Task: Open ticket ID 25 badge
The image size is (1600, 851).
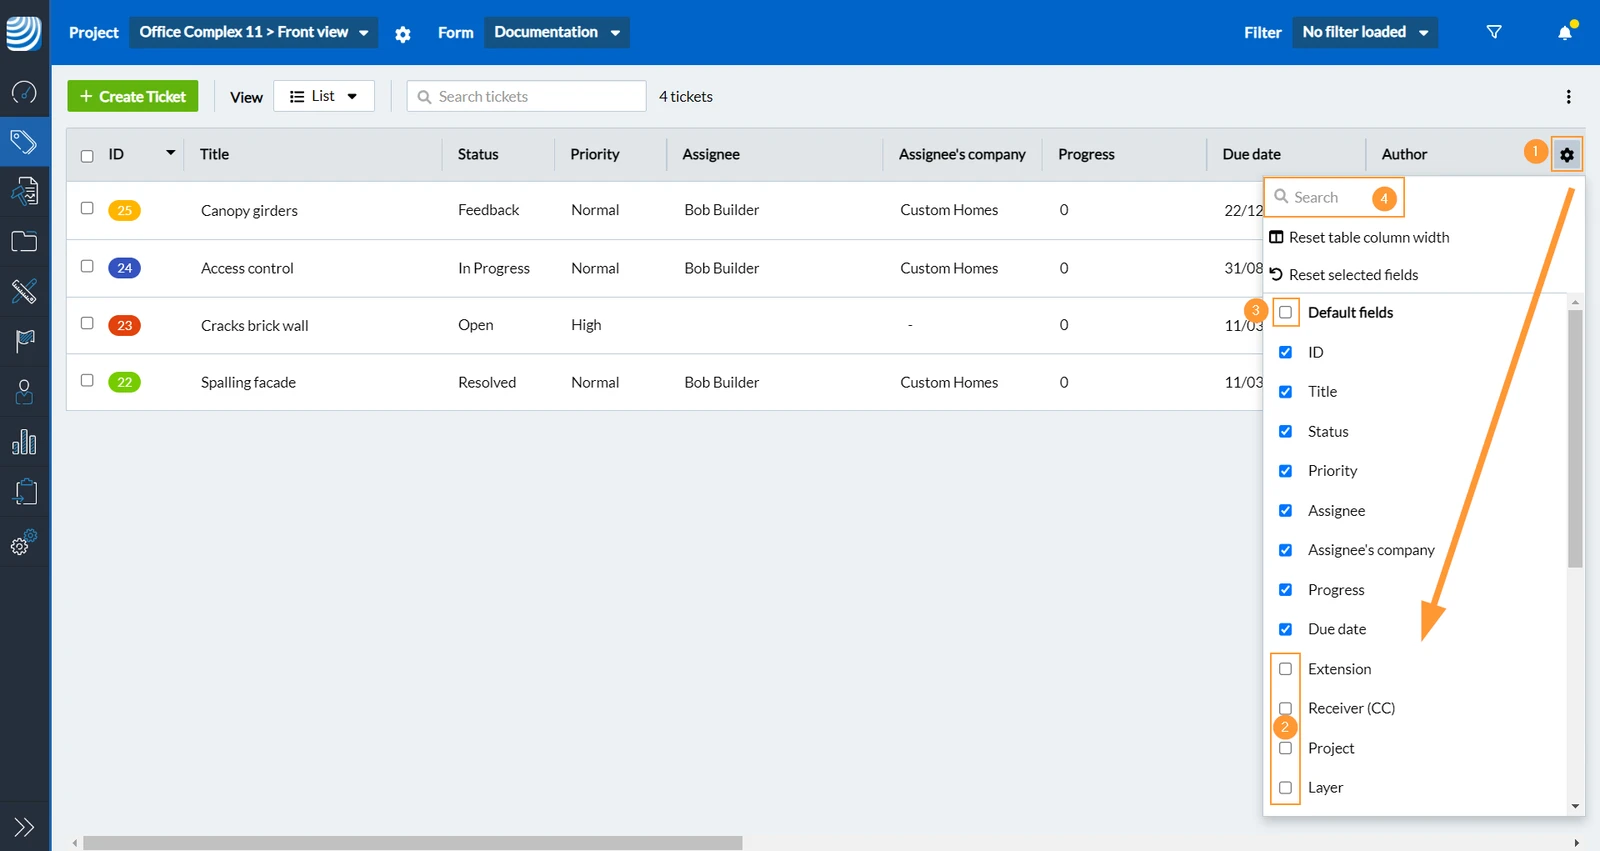Action: click(124, 210)
